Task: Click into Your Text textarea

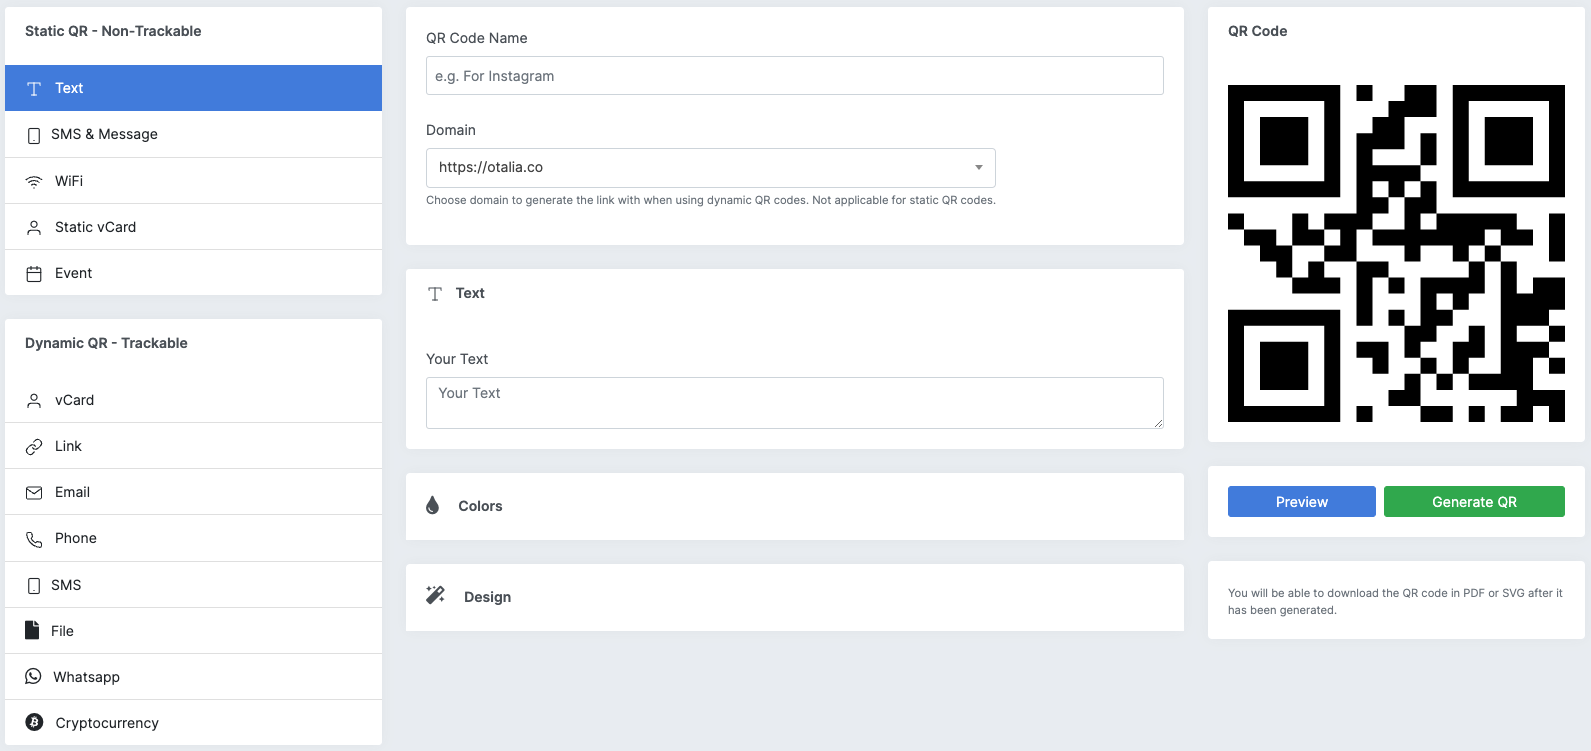Action: [x=795, y=403]
